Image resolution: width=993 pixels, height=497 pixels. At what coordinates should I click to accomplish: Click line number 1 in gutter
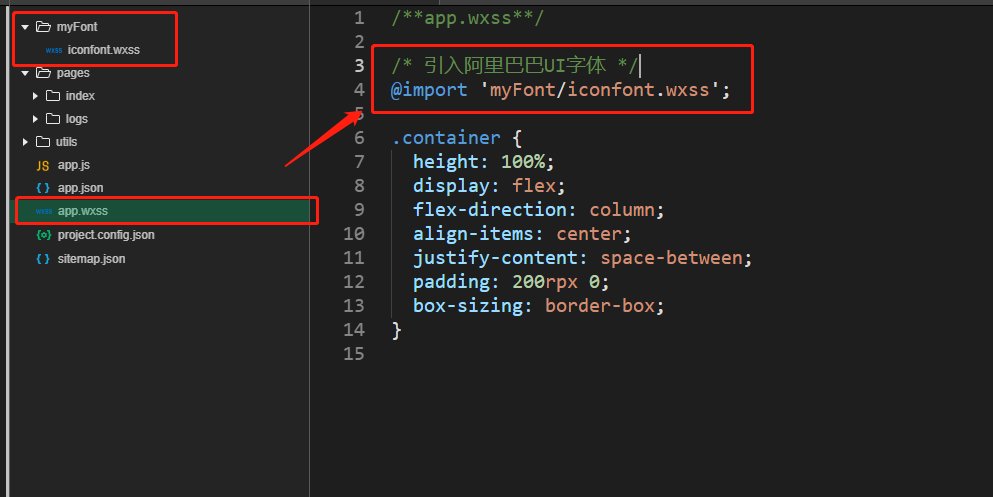[x=359, y=18]
